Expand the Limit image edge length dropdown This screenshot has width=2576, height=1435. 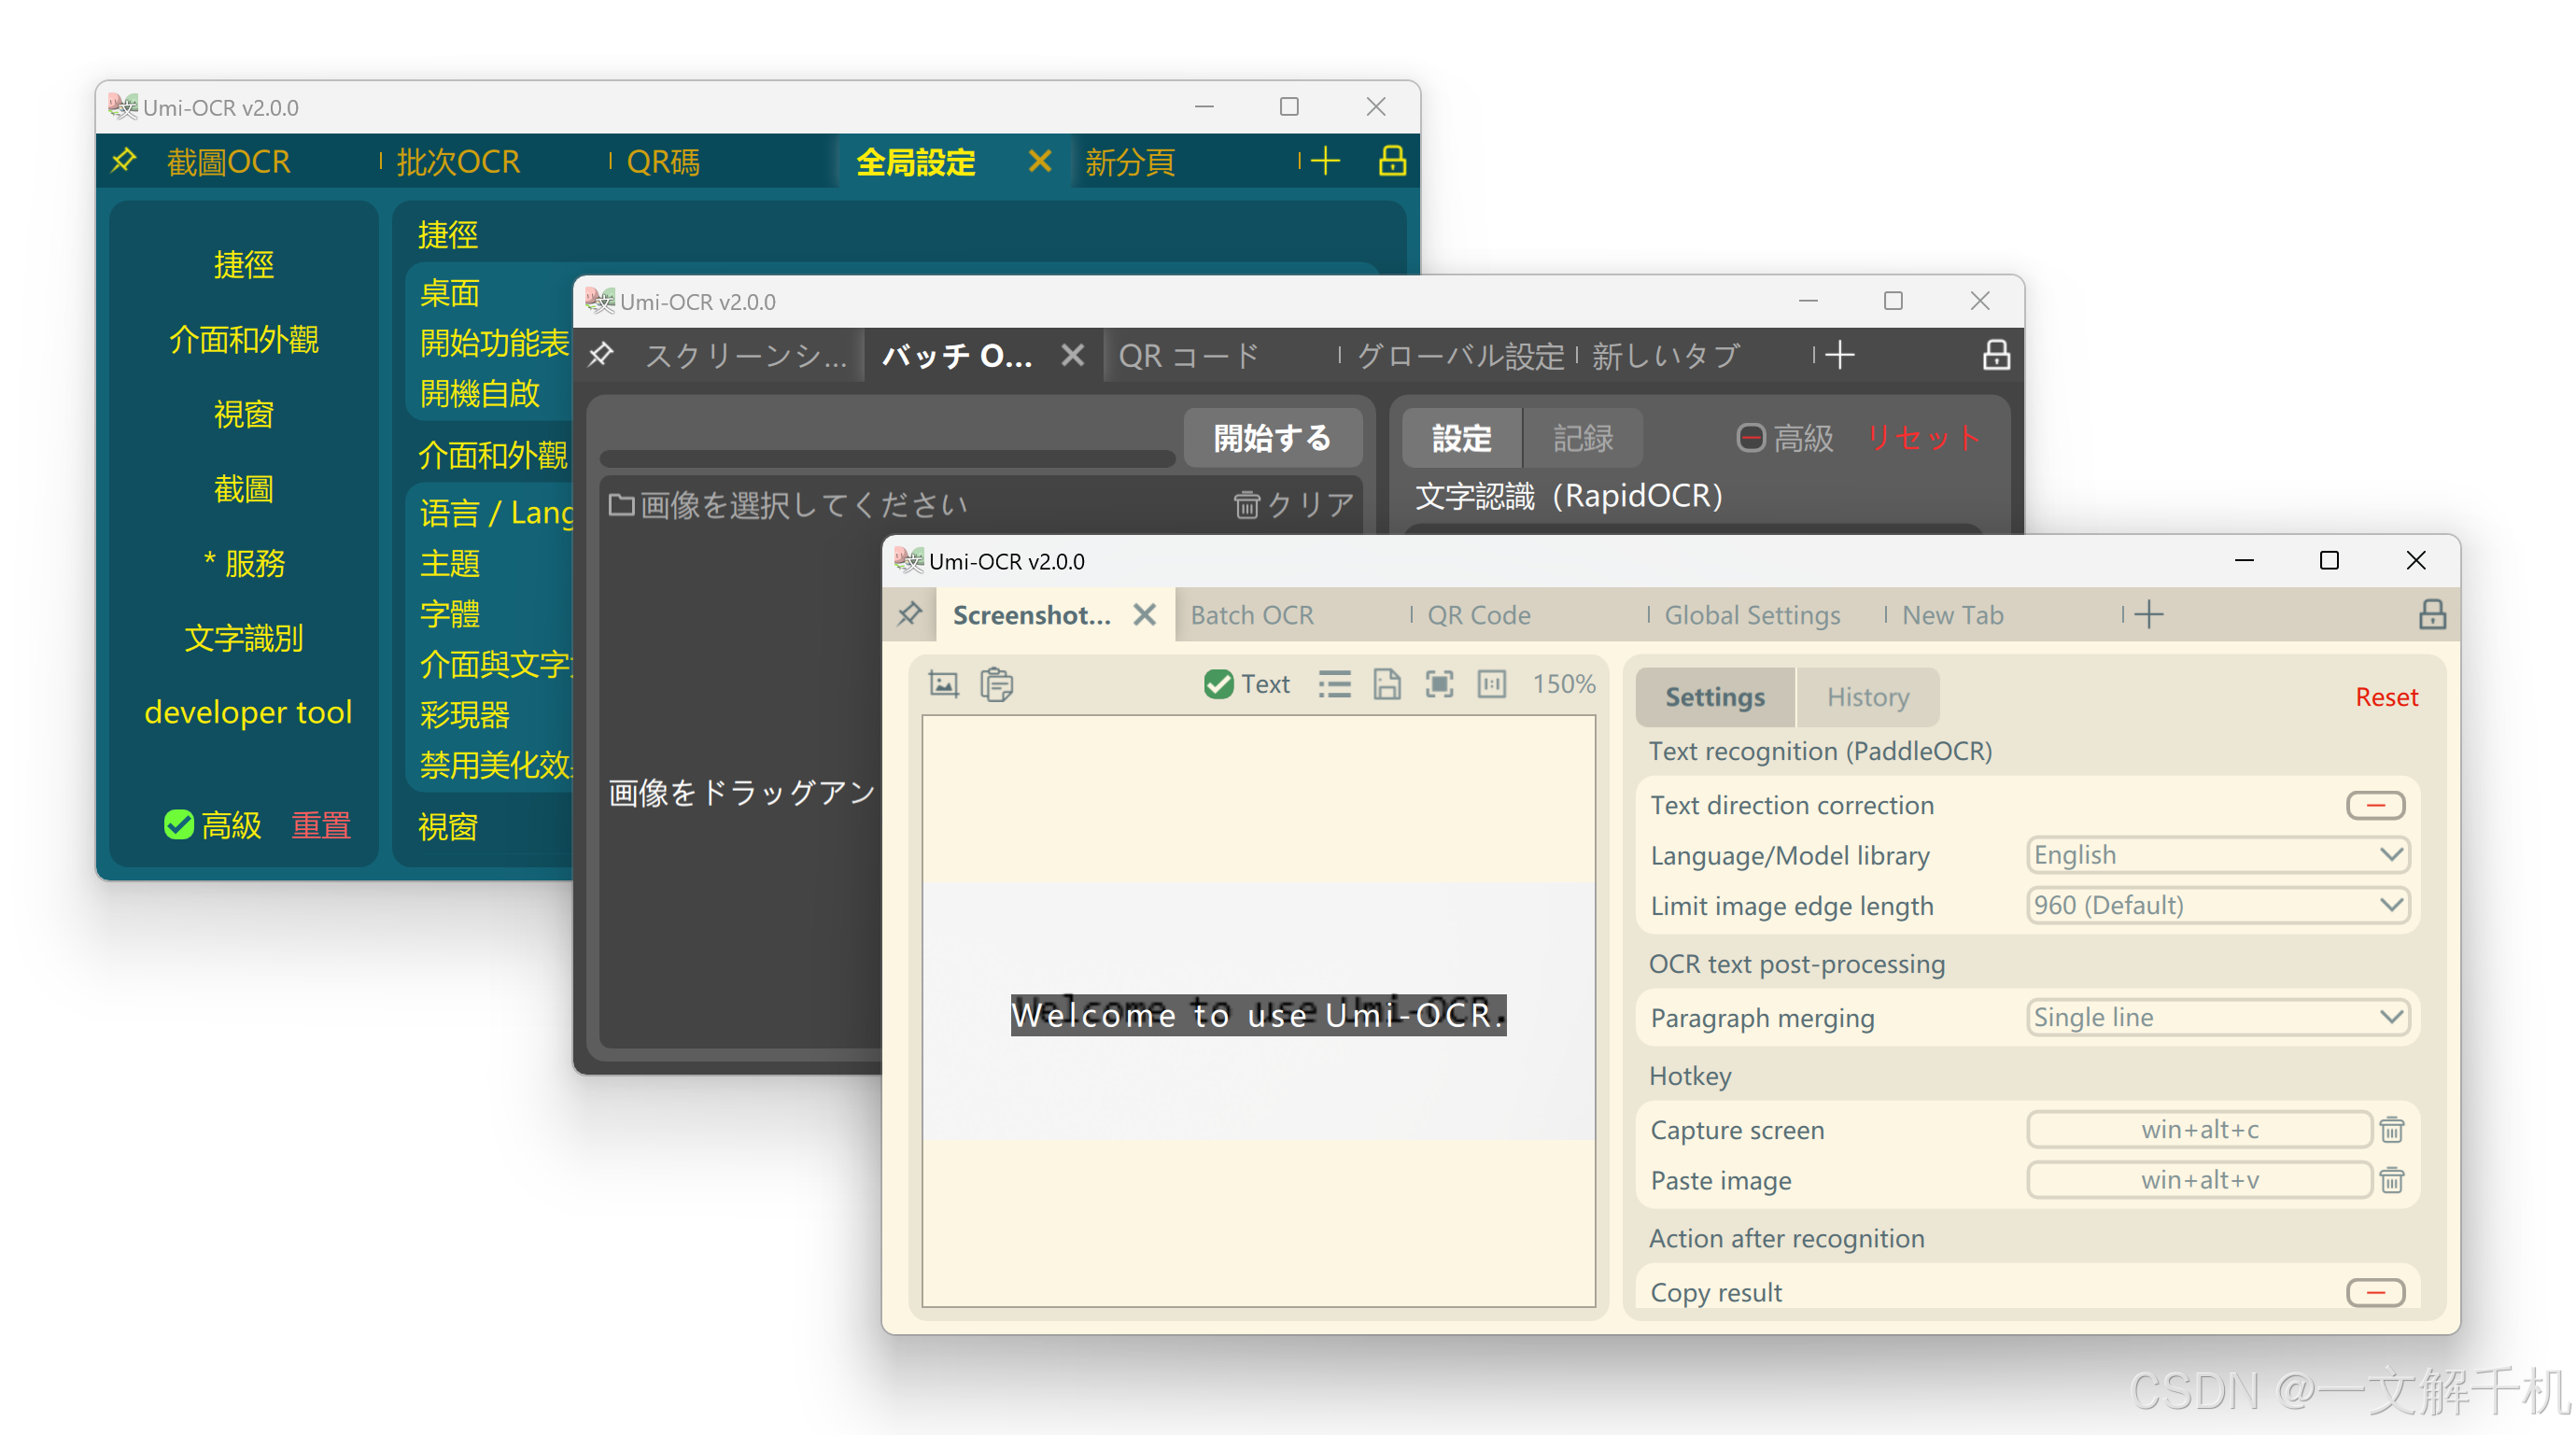pos(2217,905)
